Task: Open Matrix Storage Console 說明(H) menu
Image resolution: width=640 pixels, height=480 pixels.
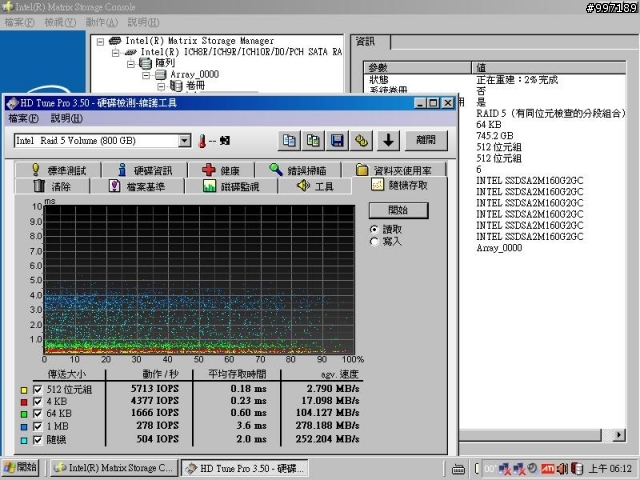Action: (143, 22)
